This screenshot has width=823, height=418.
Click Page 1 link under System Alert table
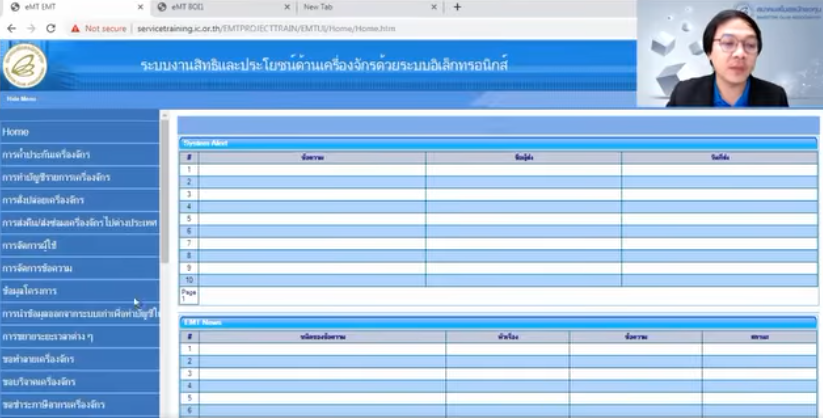coord(187,295)
